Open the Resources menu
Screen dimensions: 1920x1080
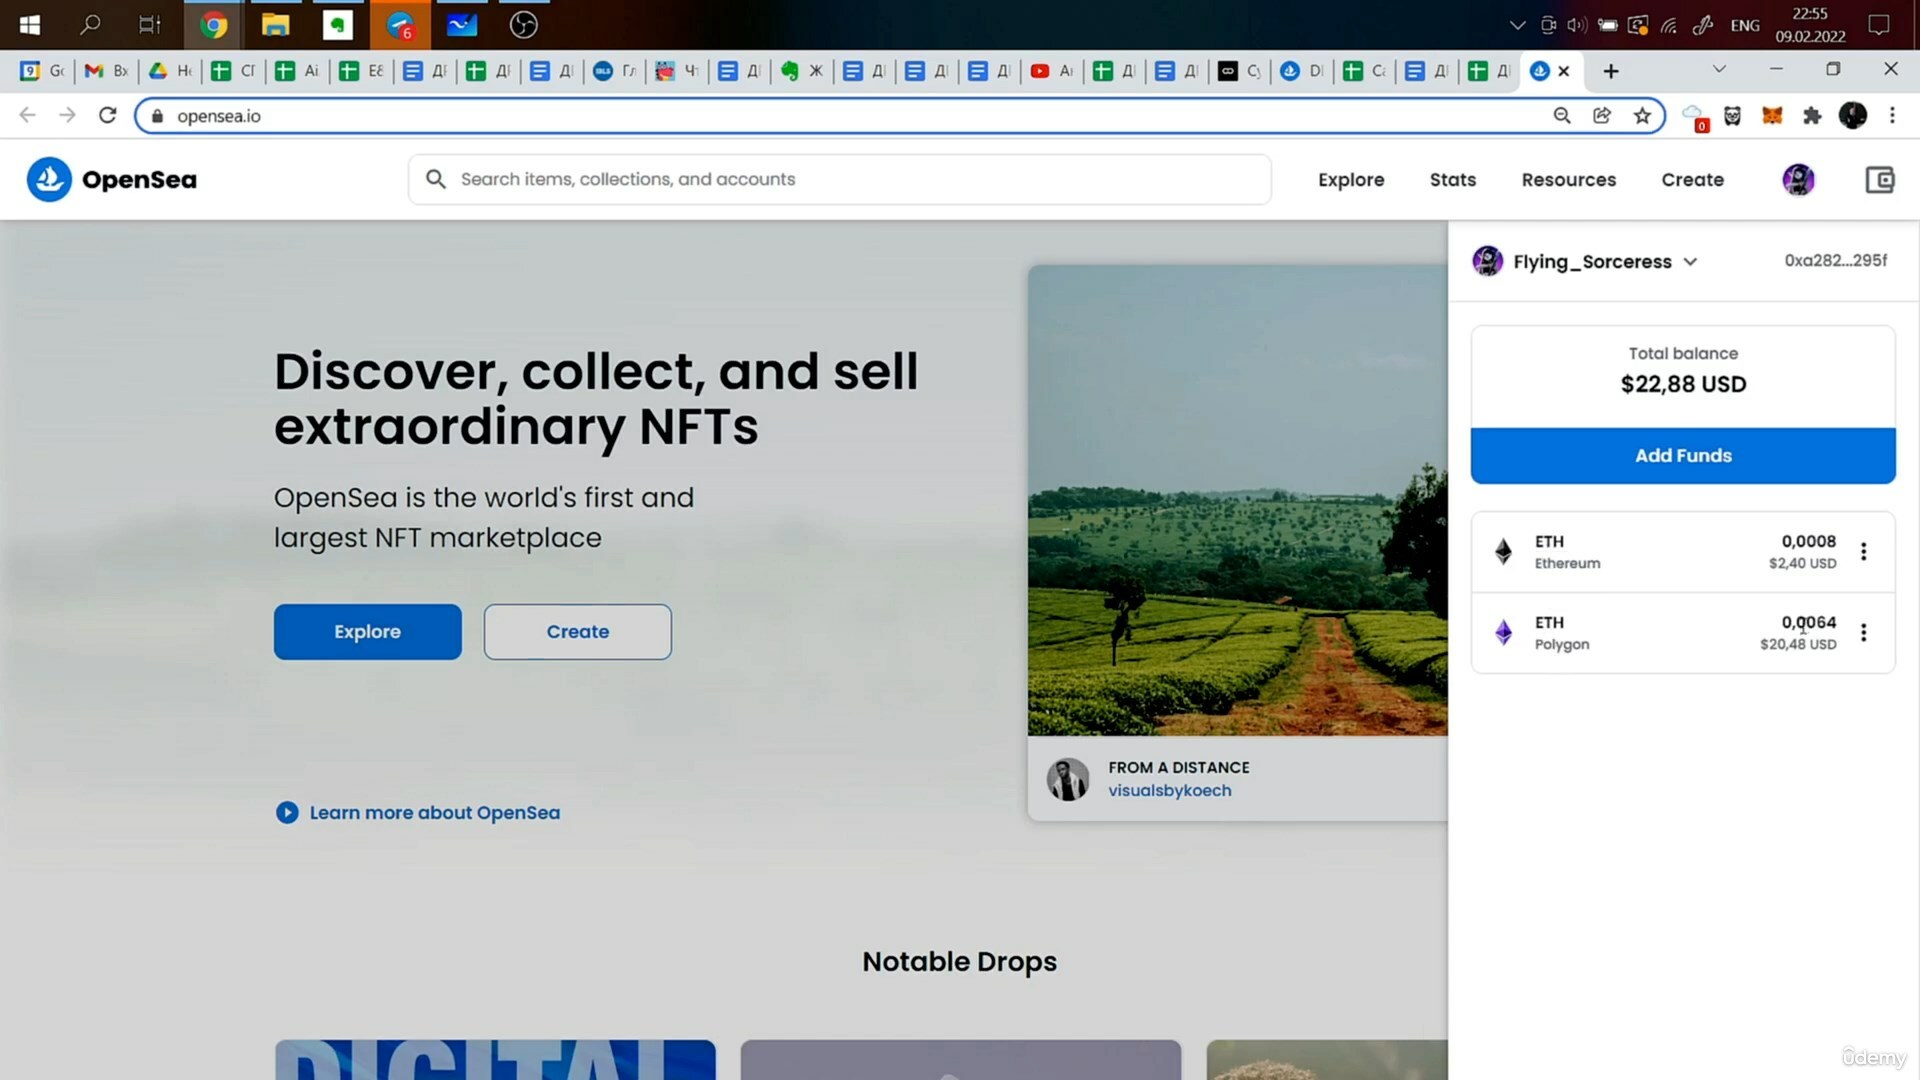click(1568, 180)
